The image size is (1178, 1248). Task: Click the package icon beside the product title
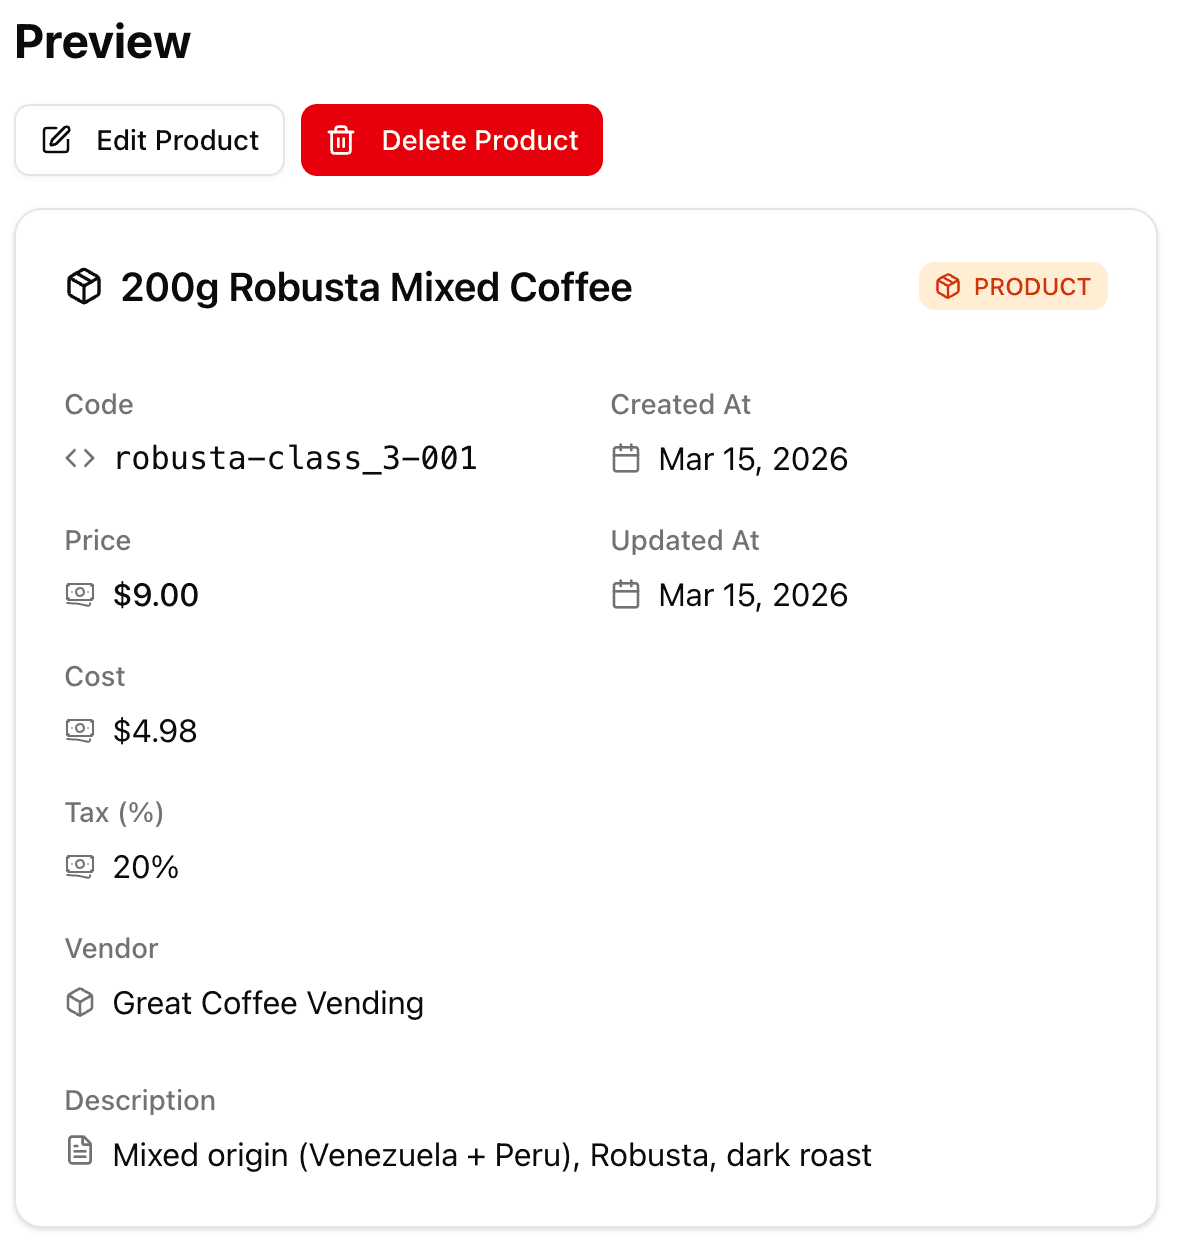click(83, 286)
